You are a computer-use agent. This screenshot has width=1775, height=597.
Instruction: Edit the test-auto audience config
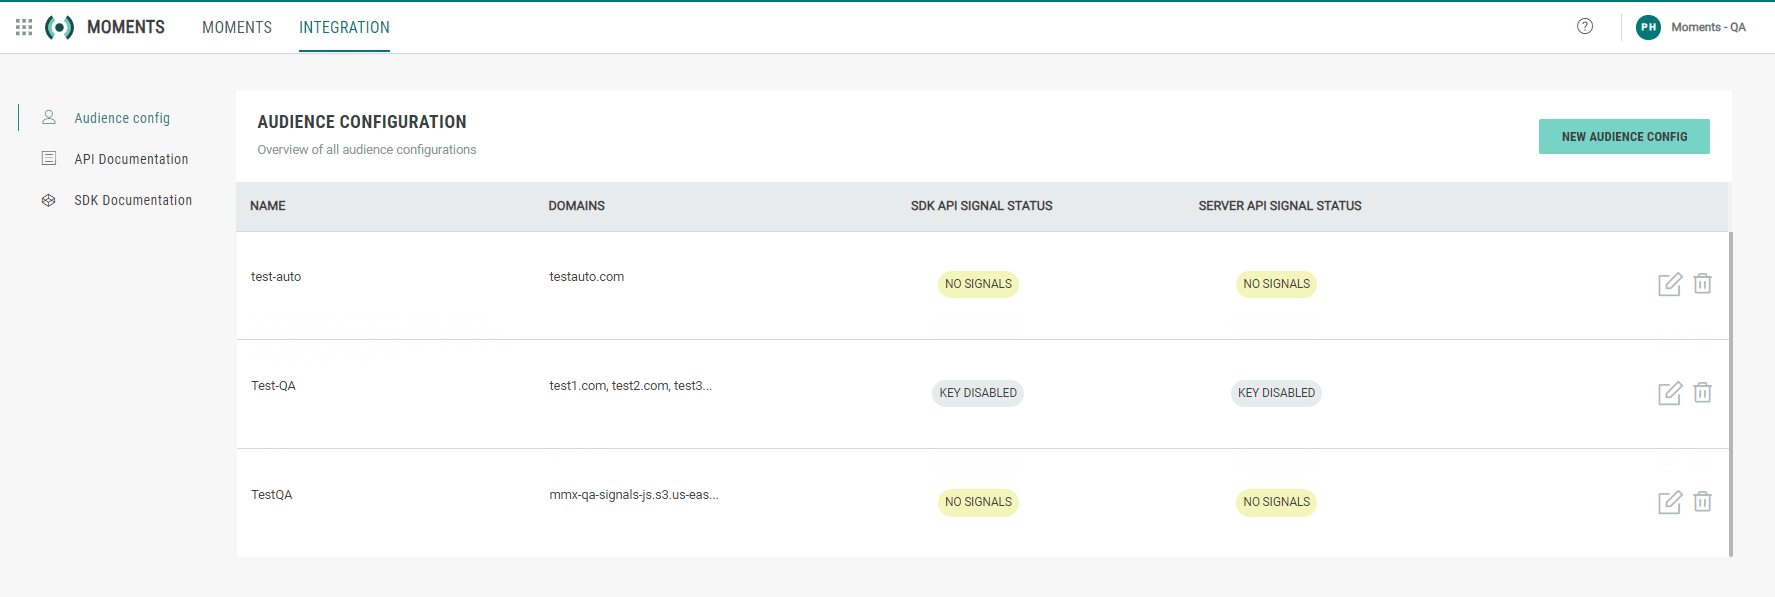point(1669,284)
